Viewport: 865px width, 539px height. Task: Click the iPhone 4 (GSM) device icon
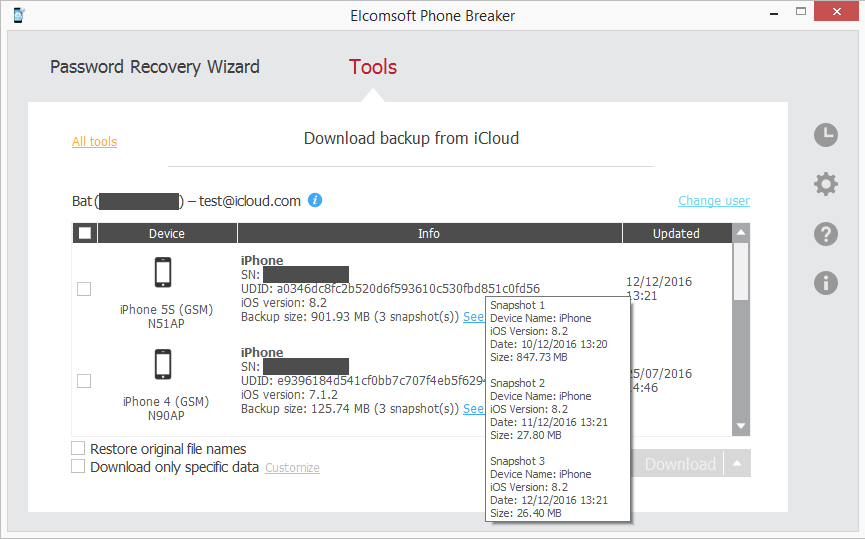click(164, 365)
